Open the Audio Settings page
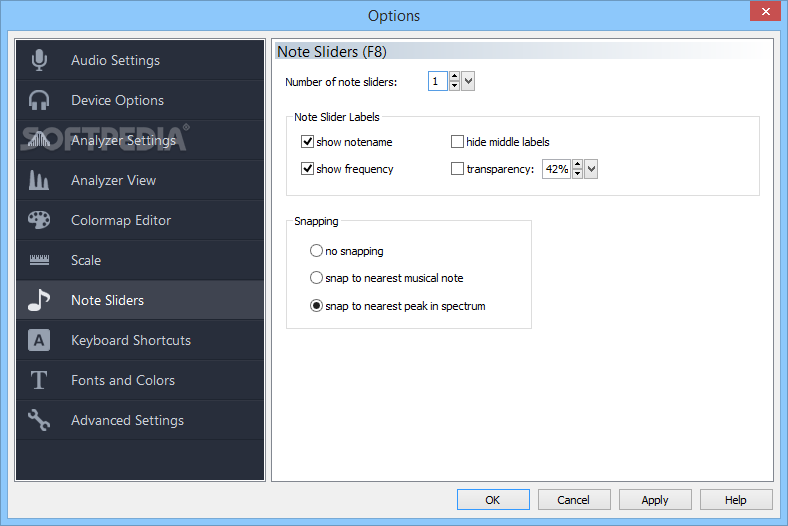The width and height of the screenshot is (788, 526). click(x=140, y=60)
